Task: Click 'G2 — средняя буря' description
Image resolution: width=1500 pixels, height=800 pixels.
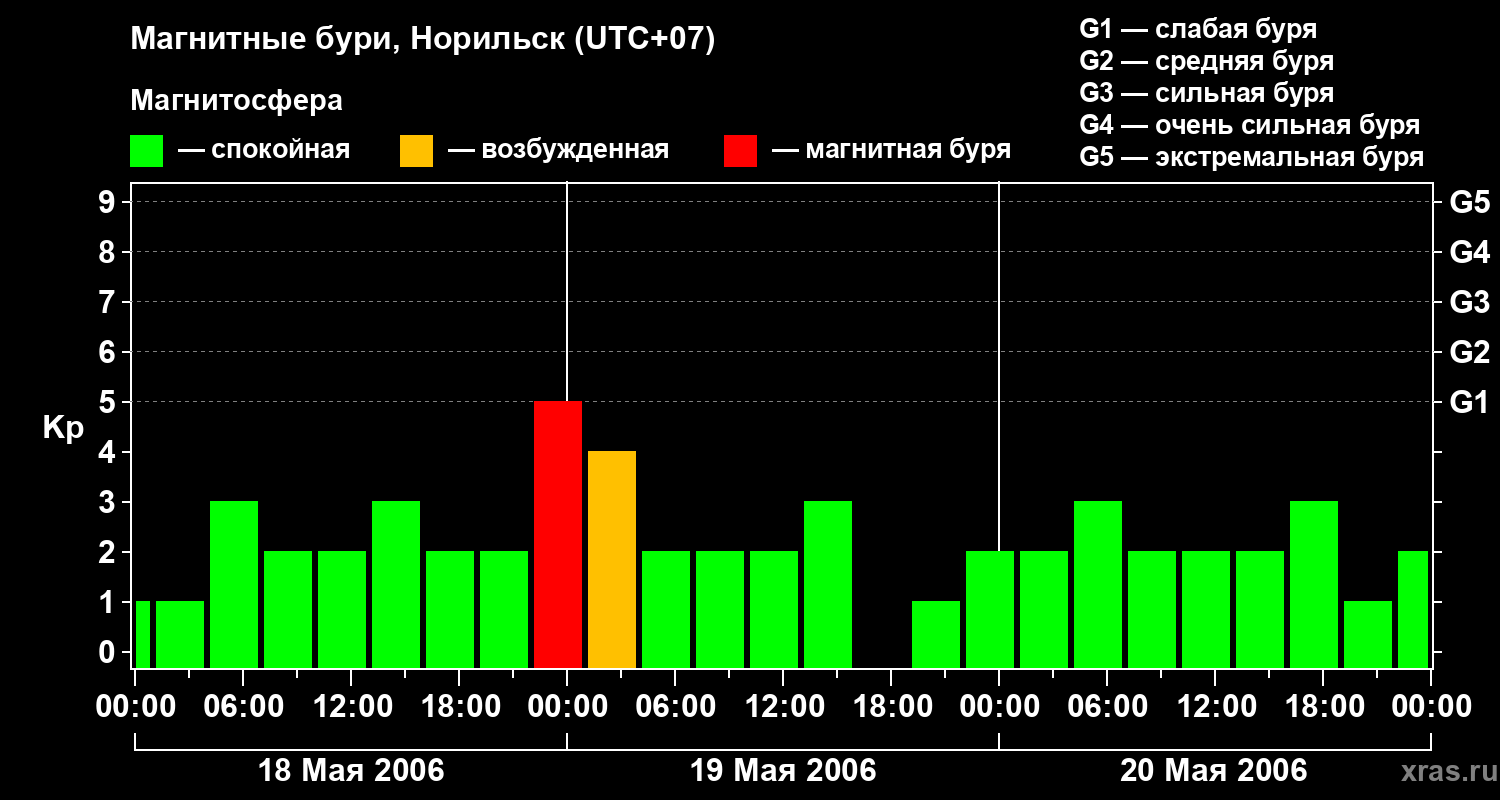Action: point(1207,61)
